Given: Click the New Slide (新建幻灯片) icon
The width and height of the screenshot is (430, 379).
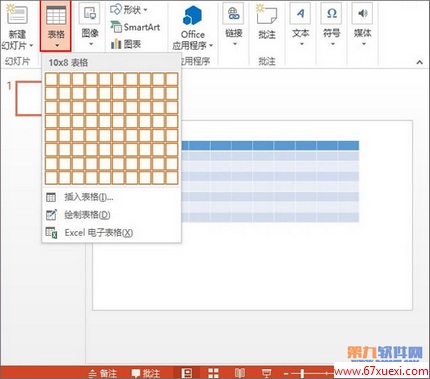Looking at the screenshot, I should [x=17, y=15].
